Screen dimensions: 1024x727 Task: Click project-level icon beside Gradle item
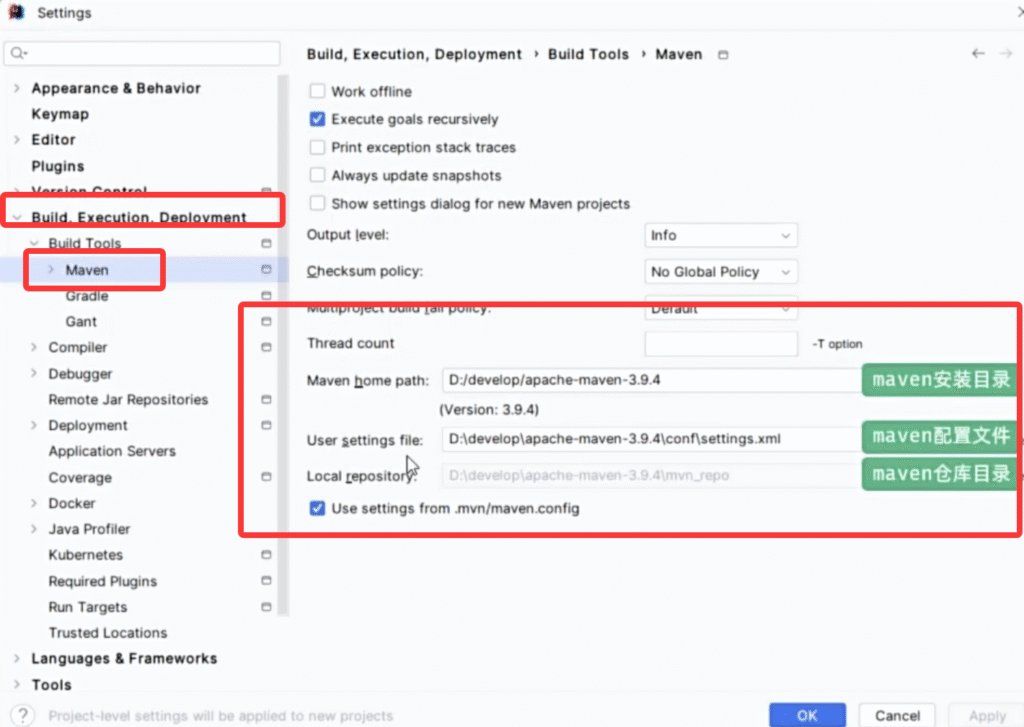[x=266, y=296]
